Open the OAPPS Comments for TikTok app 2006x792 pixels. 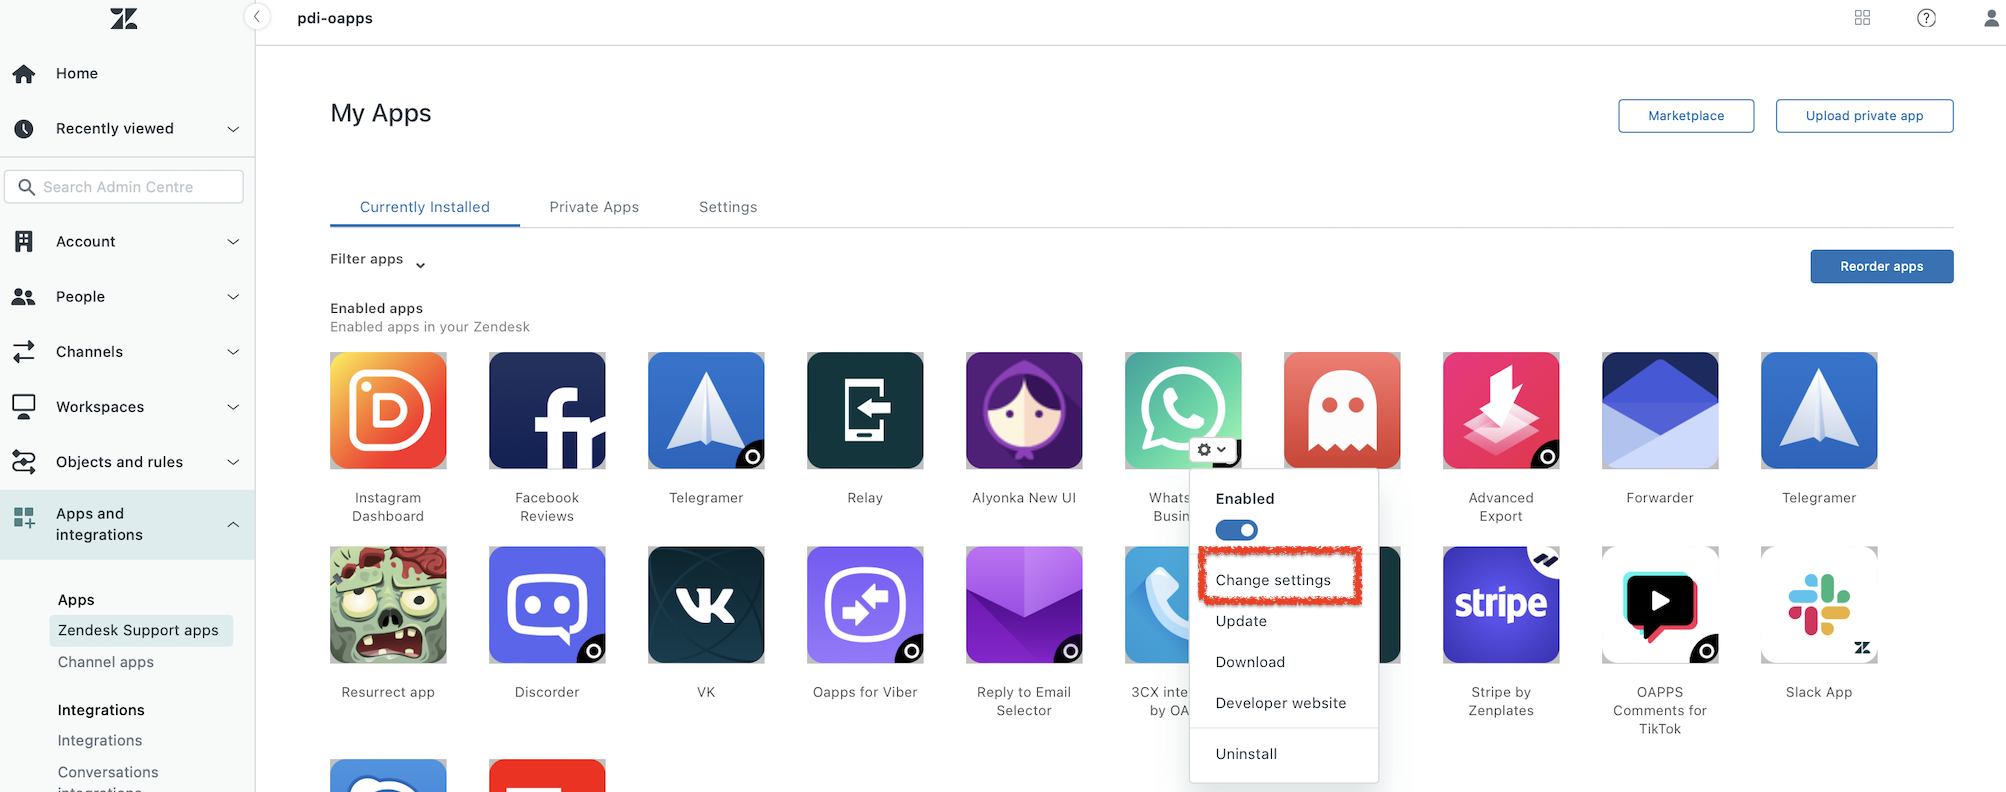click(1660, 604)
